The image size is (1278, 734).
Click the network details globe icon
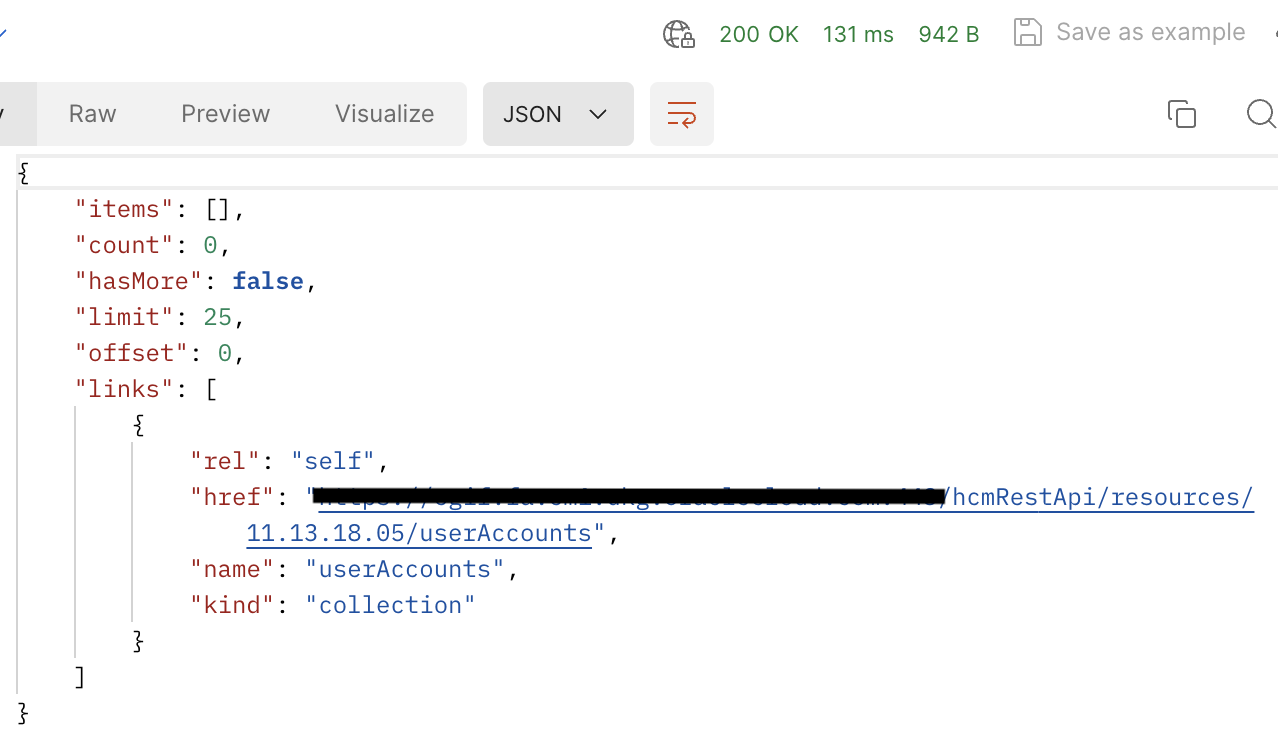tap(678, 33)
